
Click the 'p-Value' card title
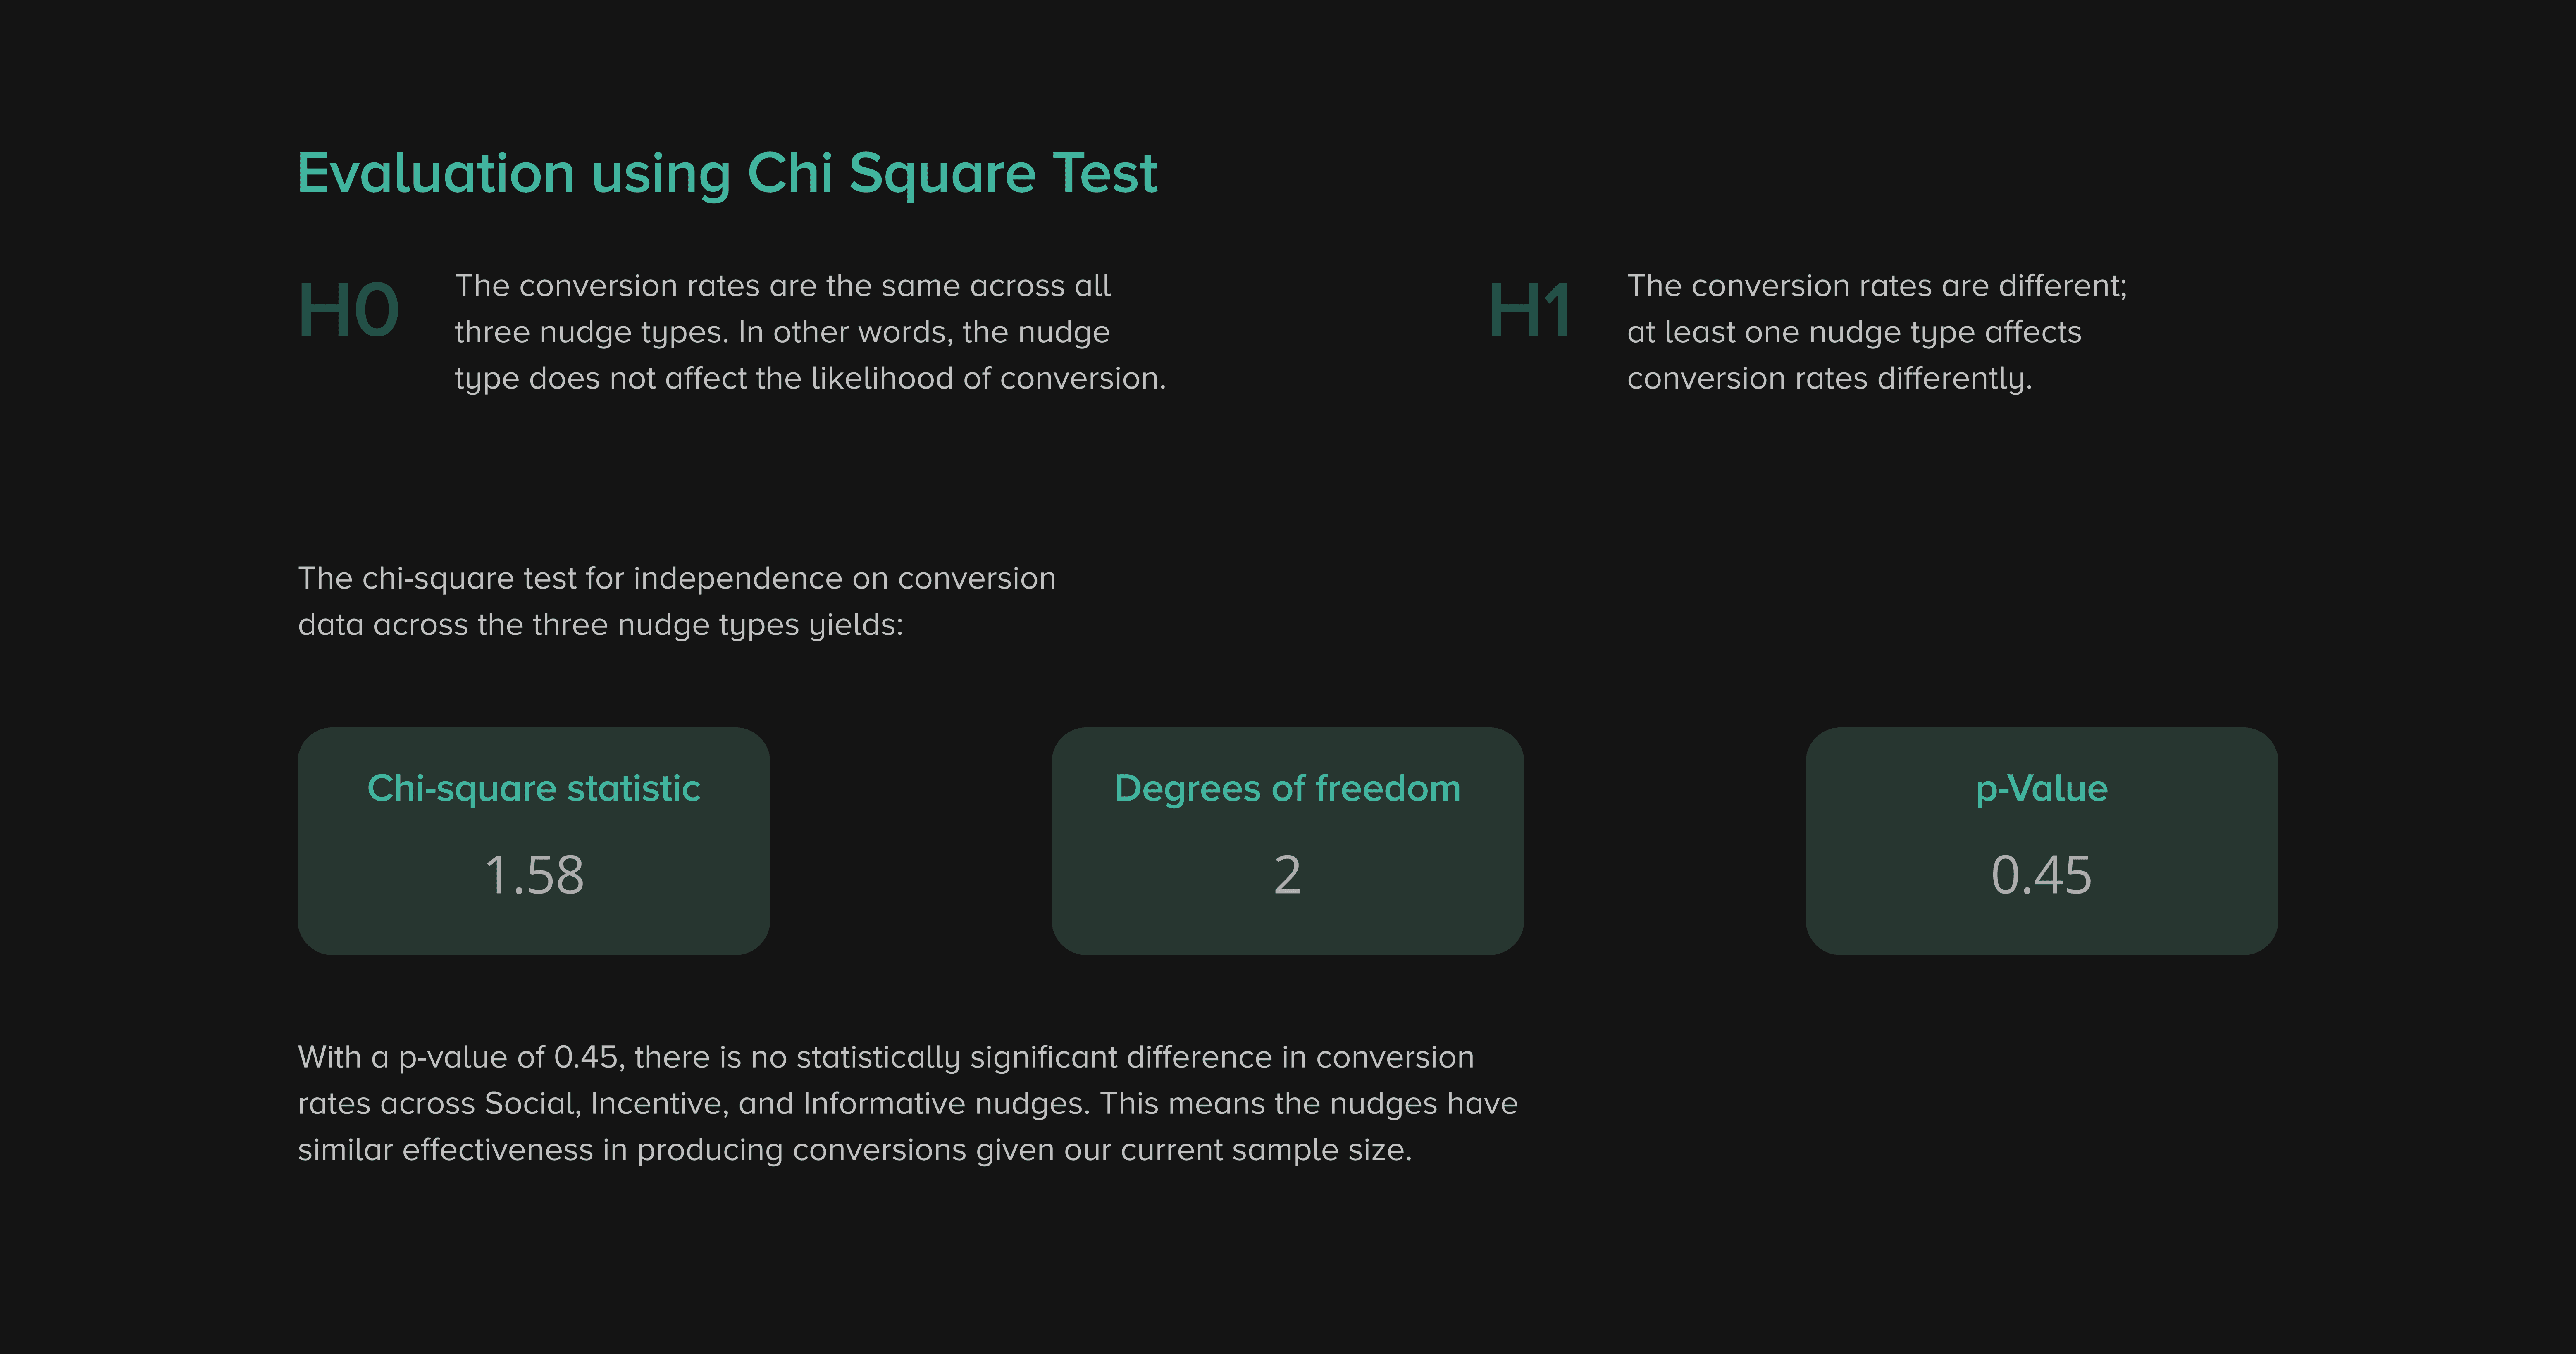[2041, 789]
